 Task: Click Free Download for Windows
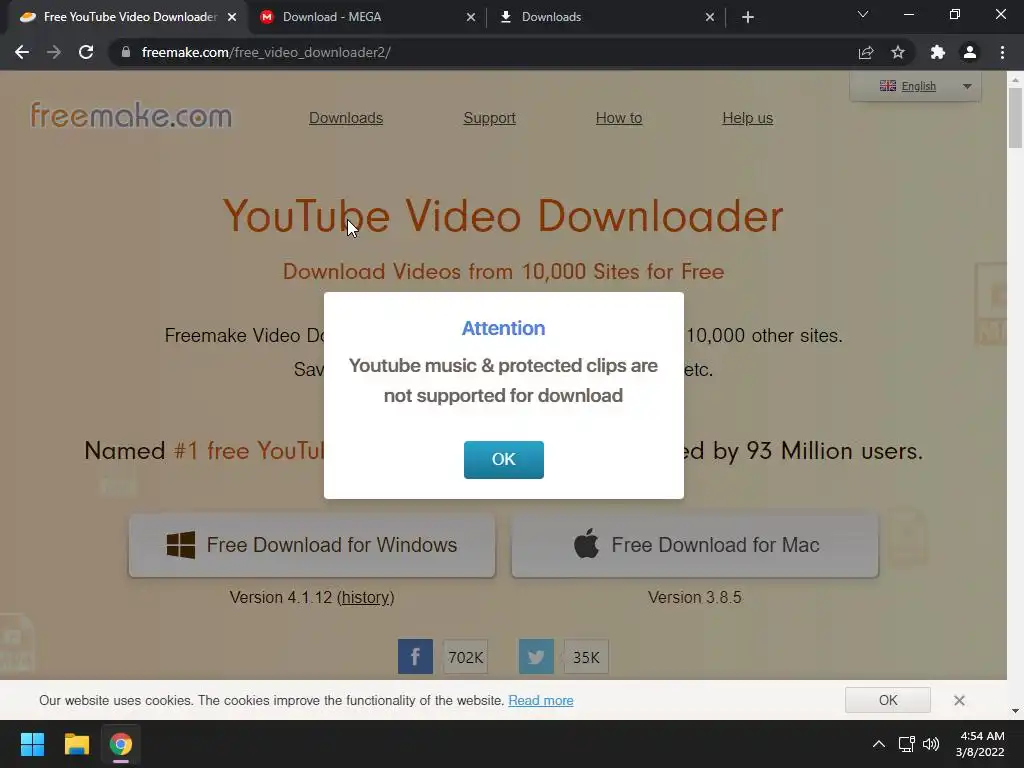click(312, 545)
